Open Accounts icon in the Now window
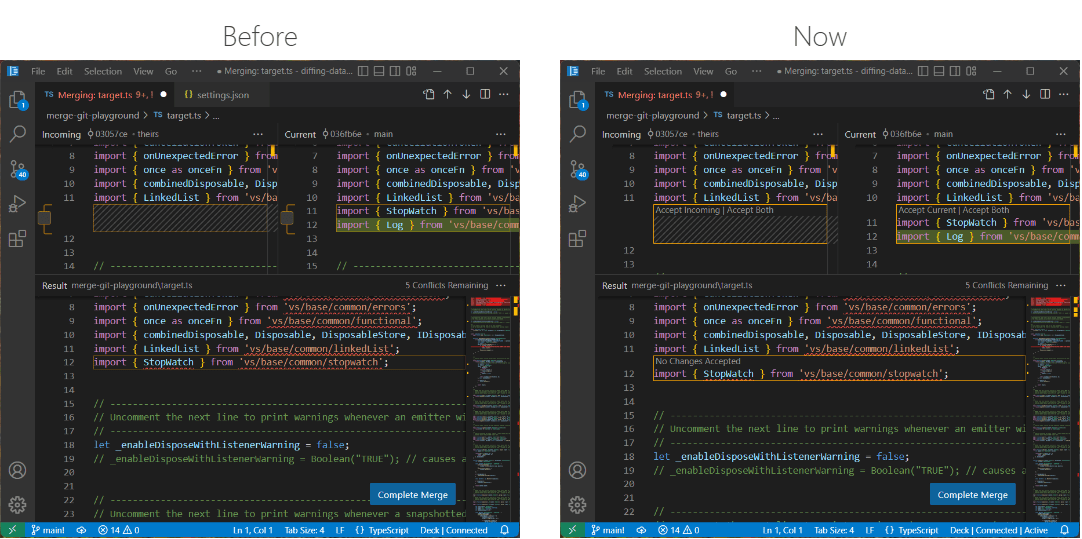This screenshot has width=1082, height=539. coord(577,471)
